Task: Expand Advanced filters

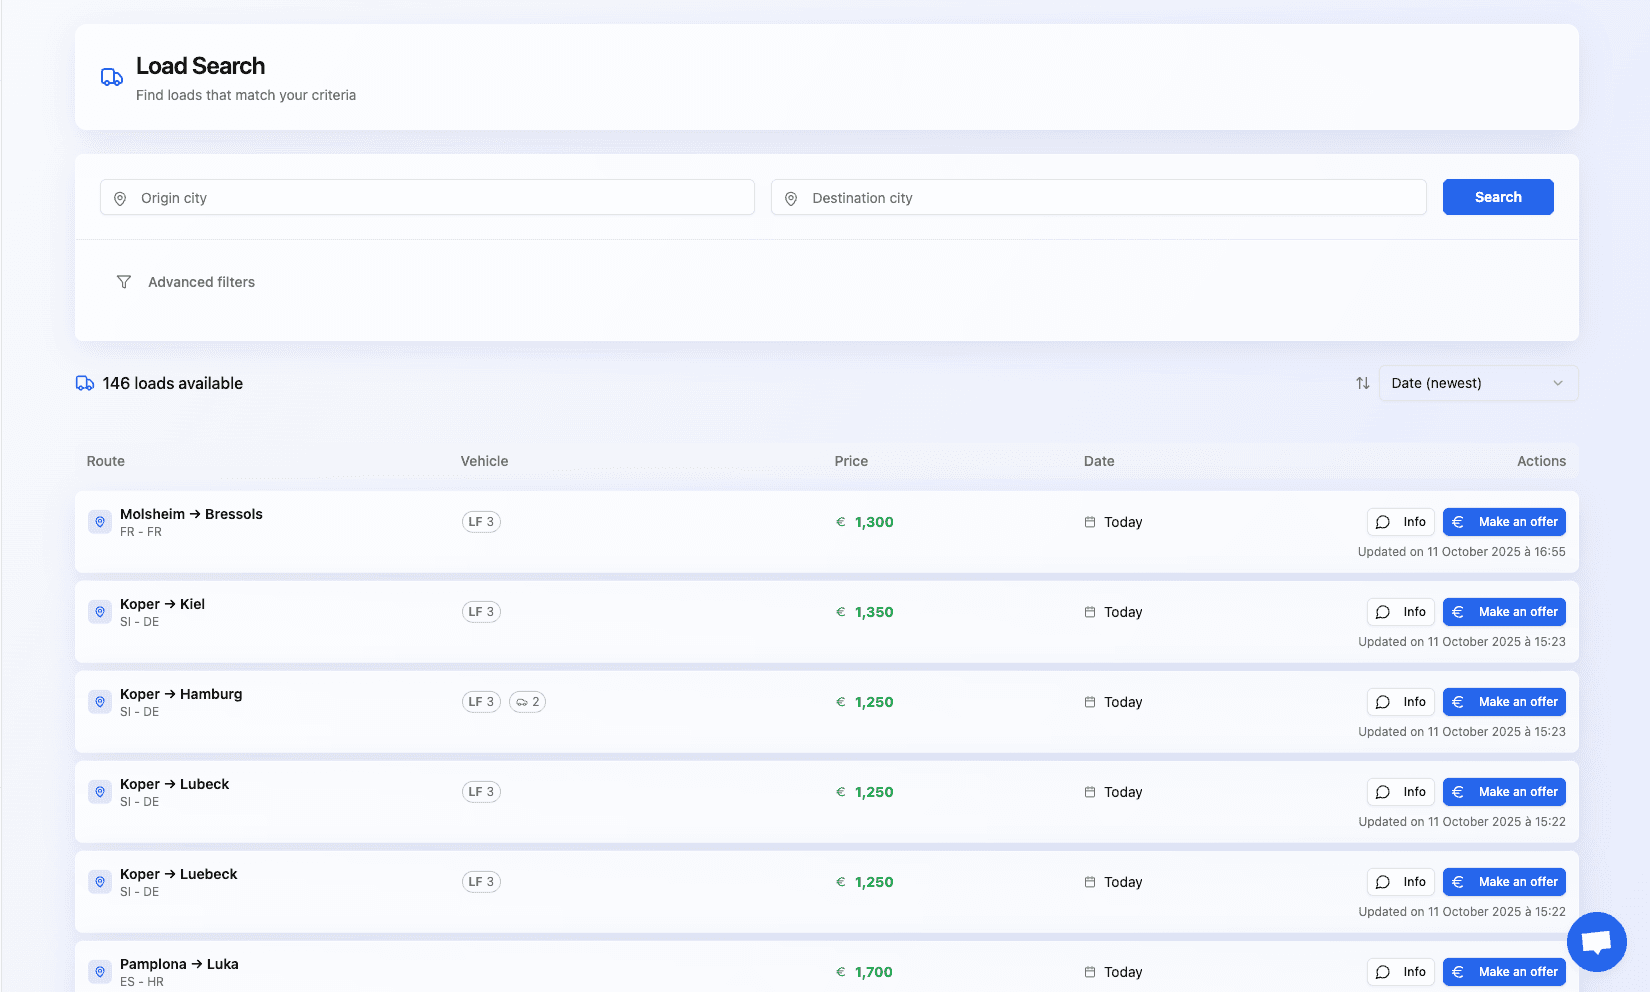Action: pos(201,281)
